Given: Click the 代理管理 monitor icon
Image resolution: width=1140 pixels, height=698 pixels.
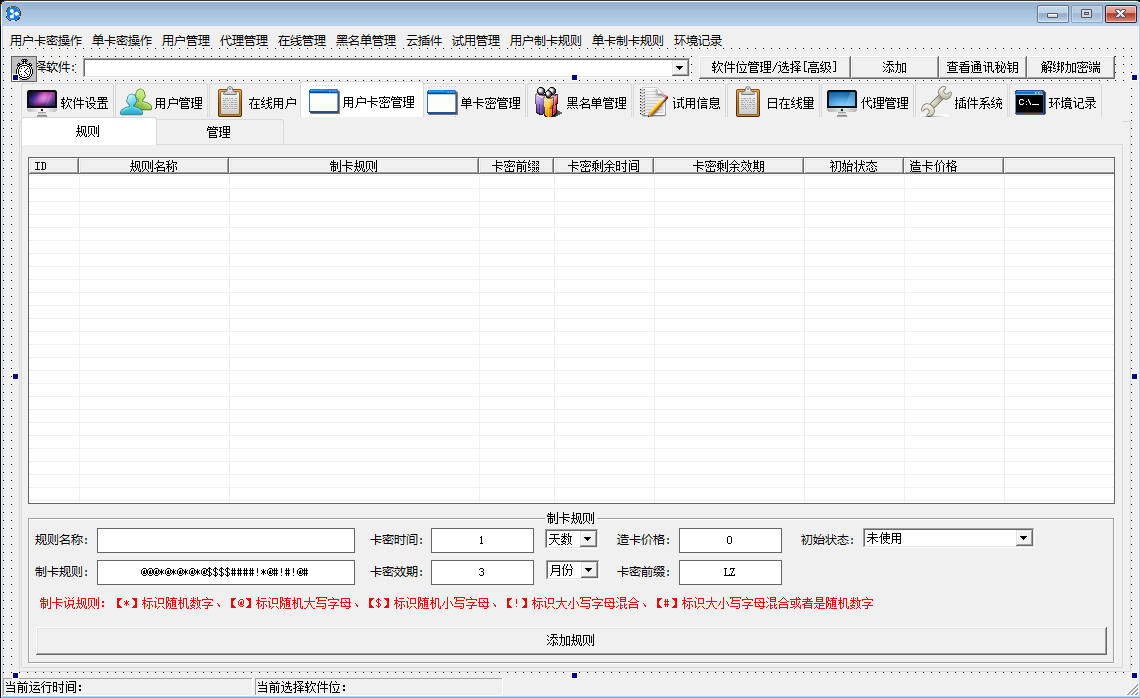Looking at the screenshot, I should [841, 102].
